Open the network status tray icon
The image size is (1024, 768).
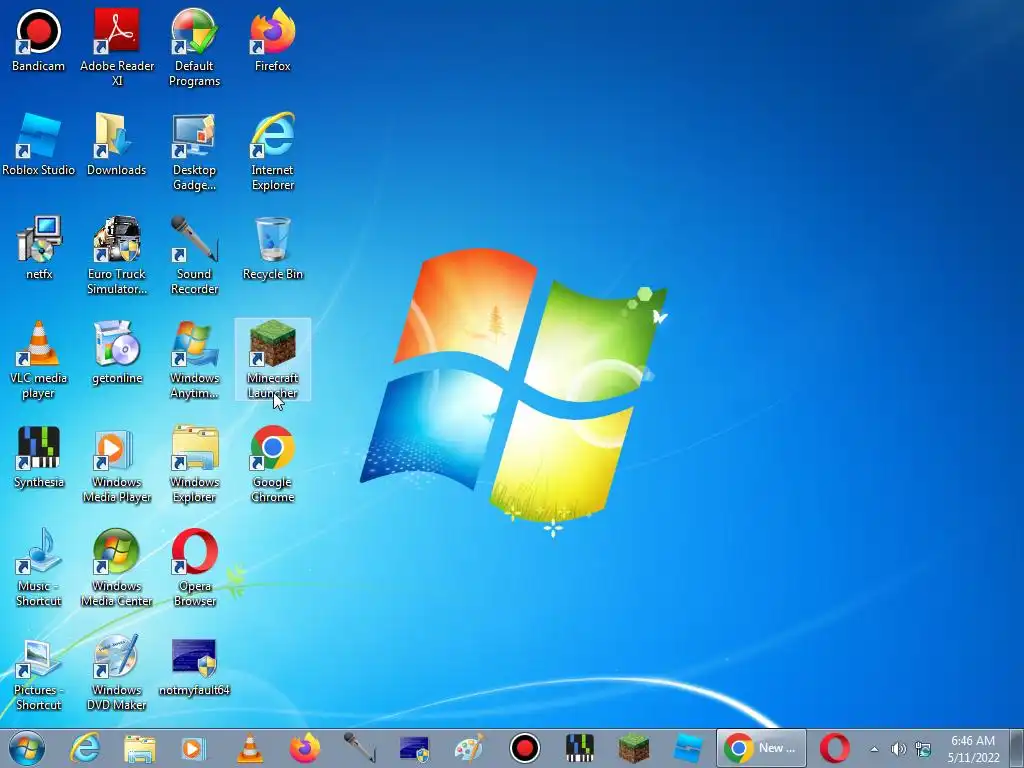pos(923,749)
